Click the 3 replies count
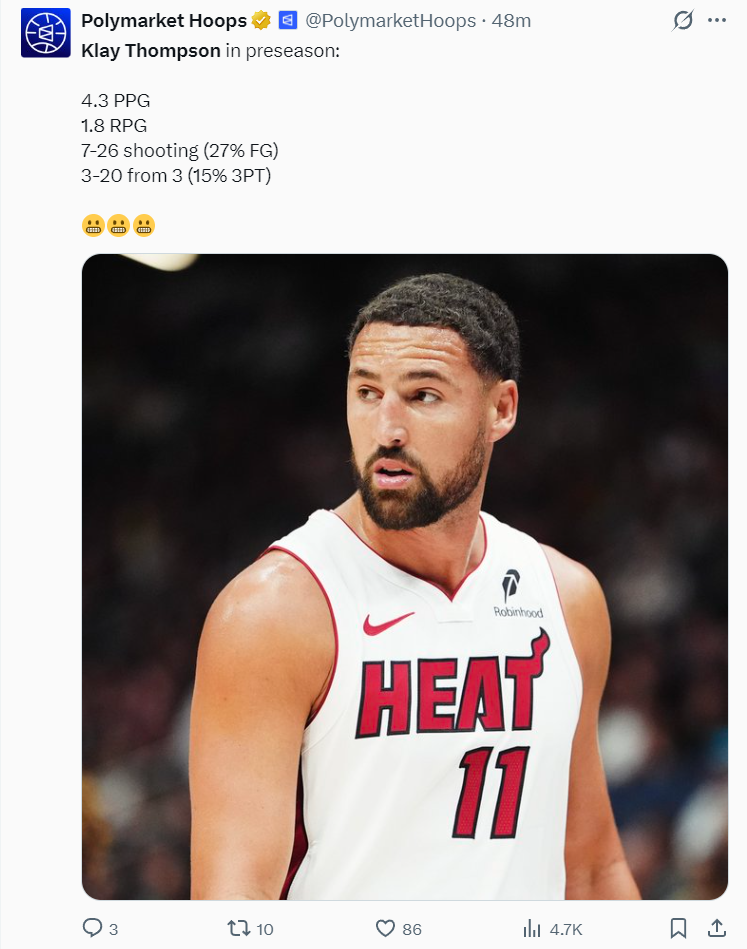This screenshot has height=949, width=747. 113,929
